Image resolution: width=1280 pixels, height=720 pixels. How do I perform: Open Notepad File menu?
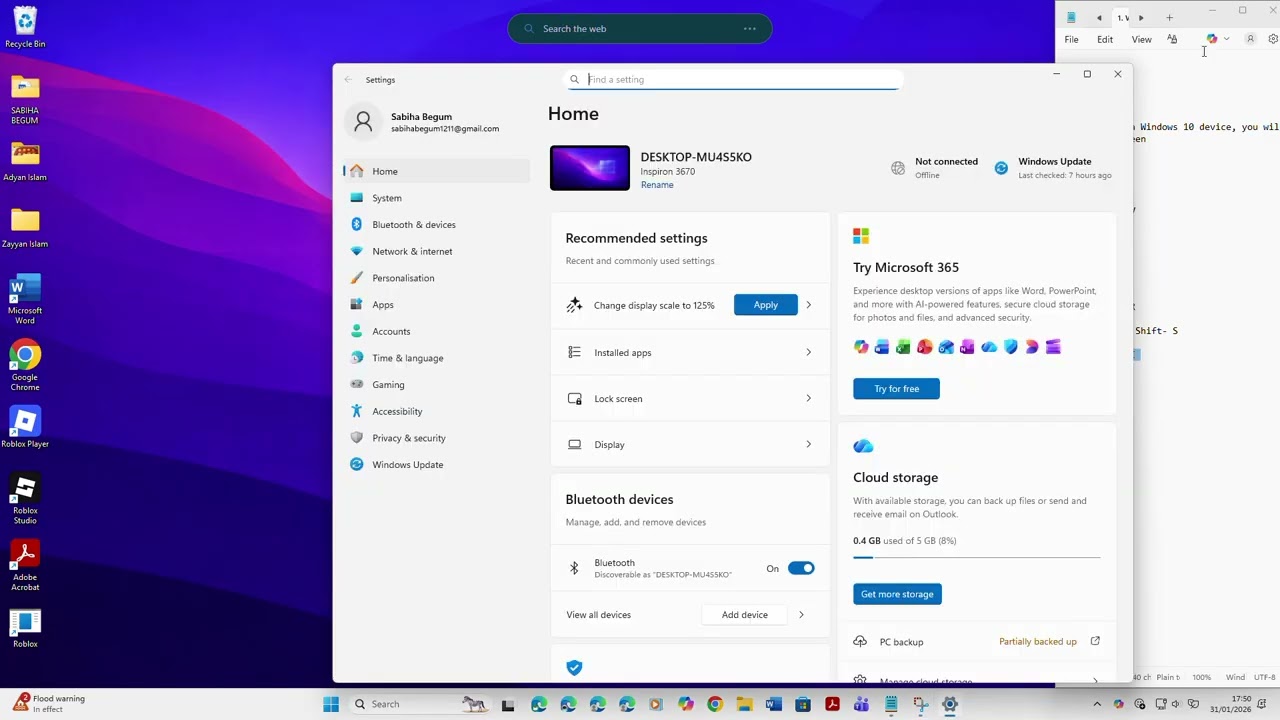(x=1071, y=39)
